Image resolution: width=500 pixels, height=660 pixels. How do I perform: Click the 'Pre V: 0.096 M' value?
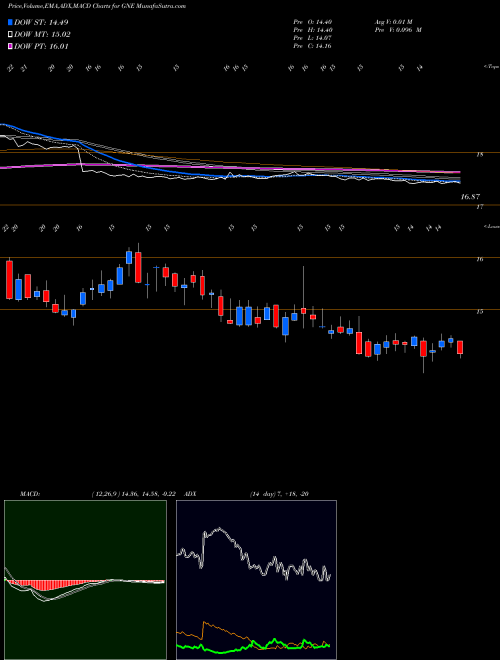coord(400,30)
